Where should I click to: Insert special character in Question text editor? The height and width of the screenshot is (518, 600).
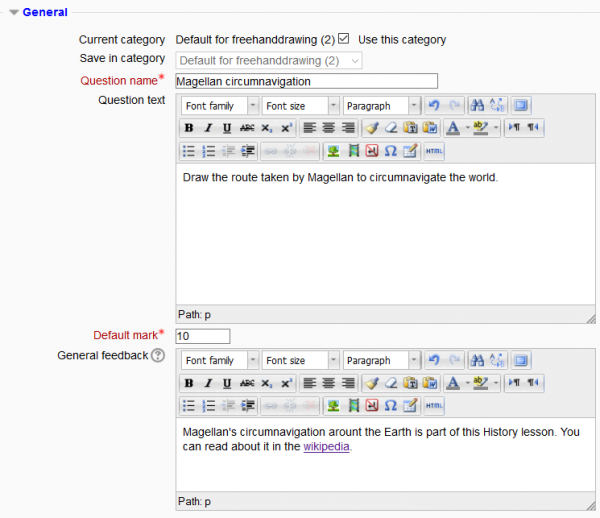391,151
